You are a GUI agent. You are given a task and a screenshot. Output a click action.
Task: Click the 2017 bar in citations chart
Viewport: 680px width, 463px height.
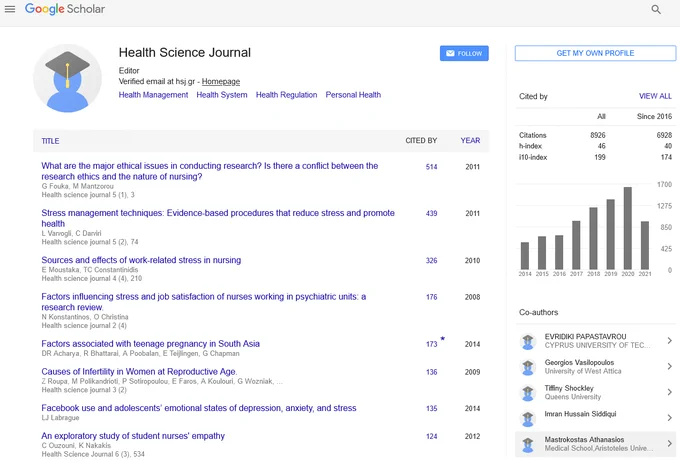[x=576, y=245]
